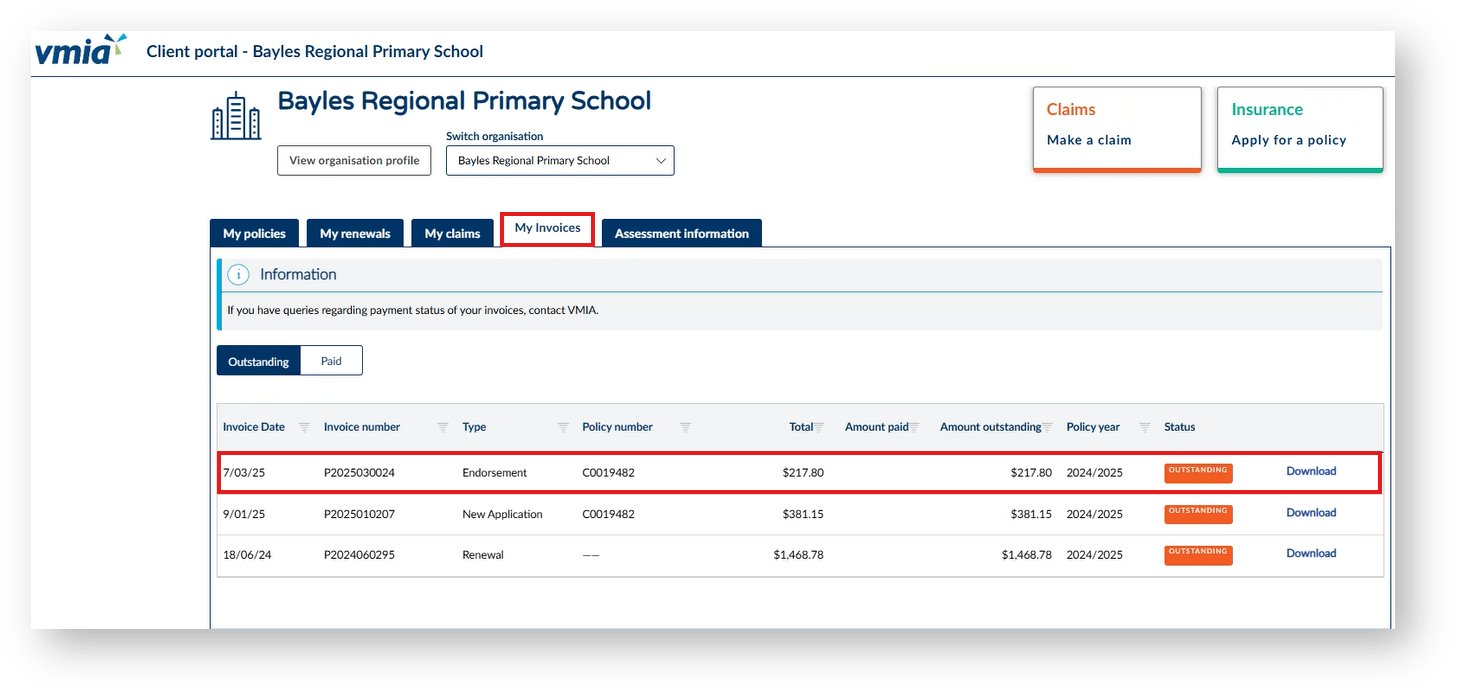Select invoice date 18/06/24 cell
The image size is (1457, 691).
(247, 555)
